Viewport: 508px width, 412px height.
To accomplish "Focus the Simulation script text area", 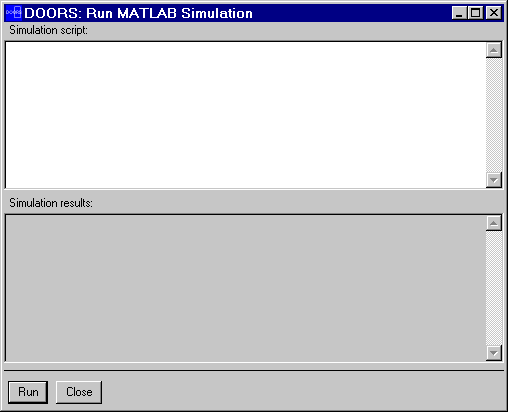I will pyautogui.click(x=246, y=115).
